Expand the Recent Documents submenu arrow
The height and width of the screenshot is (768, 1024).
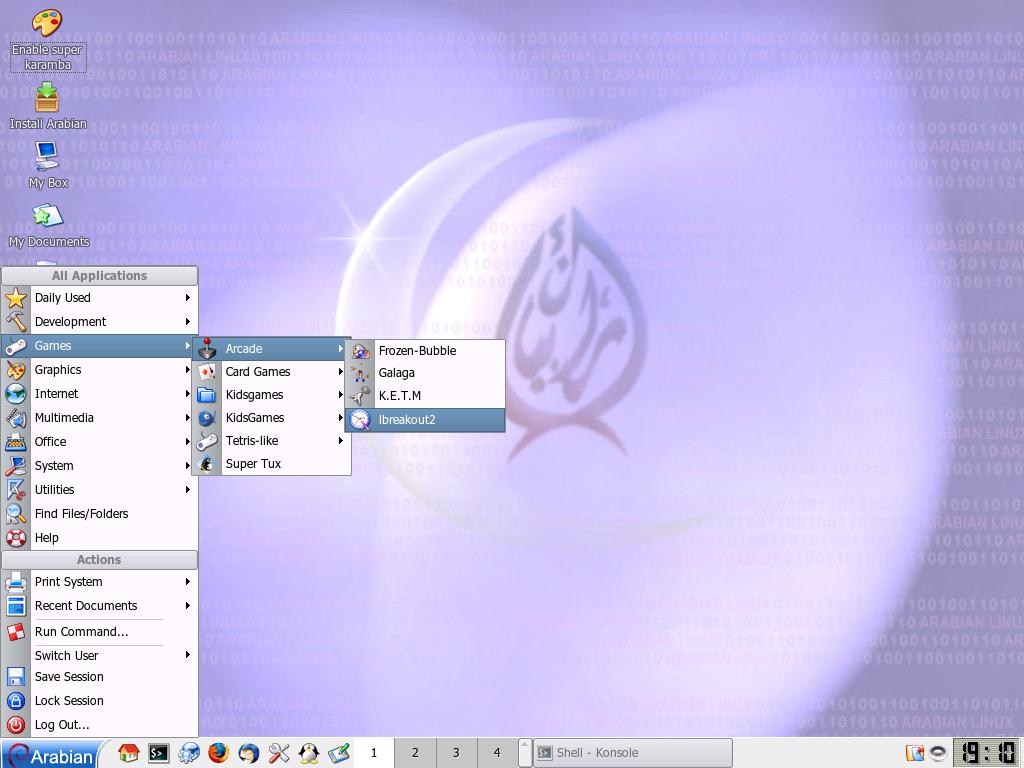(x=187, y=606)
